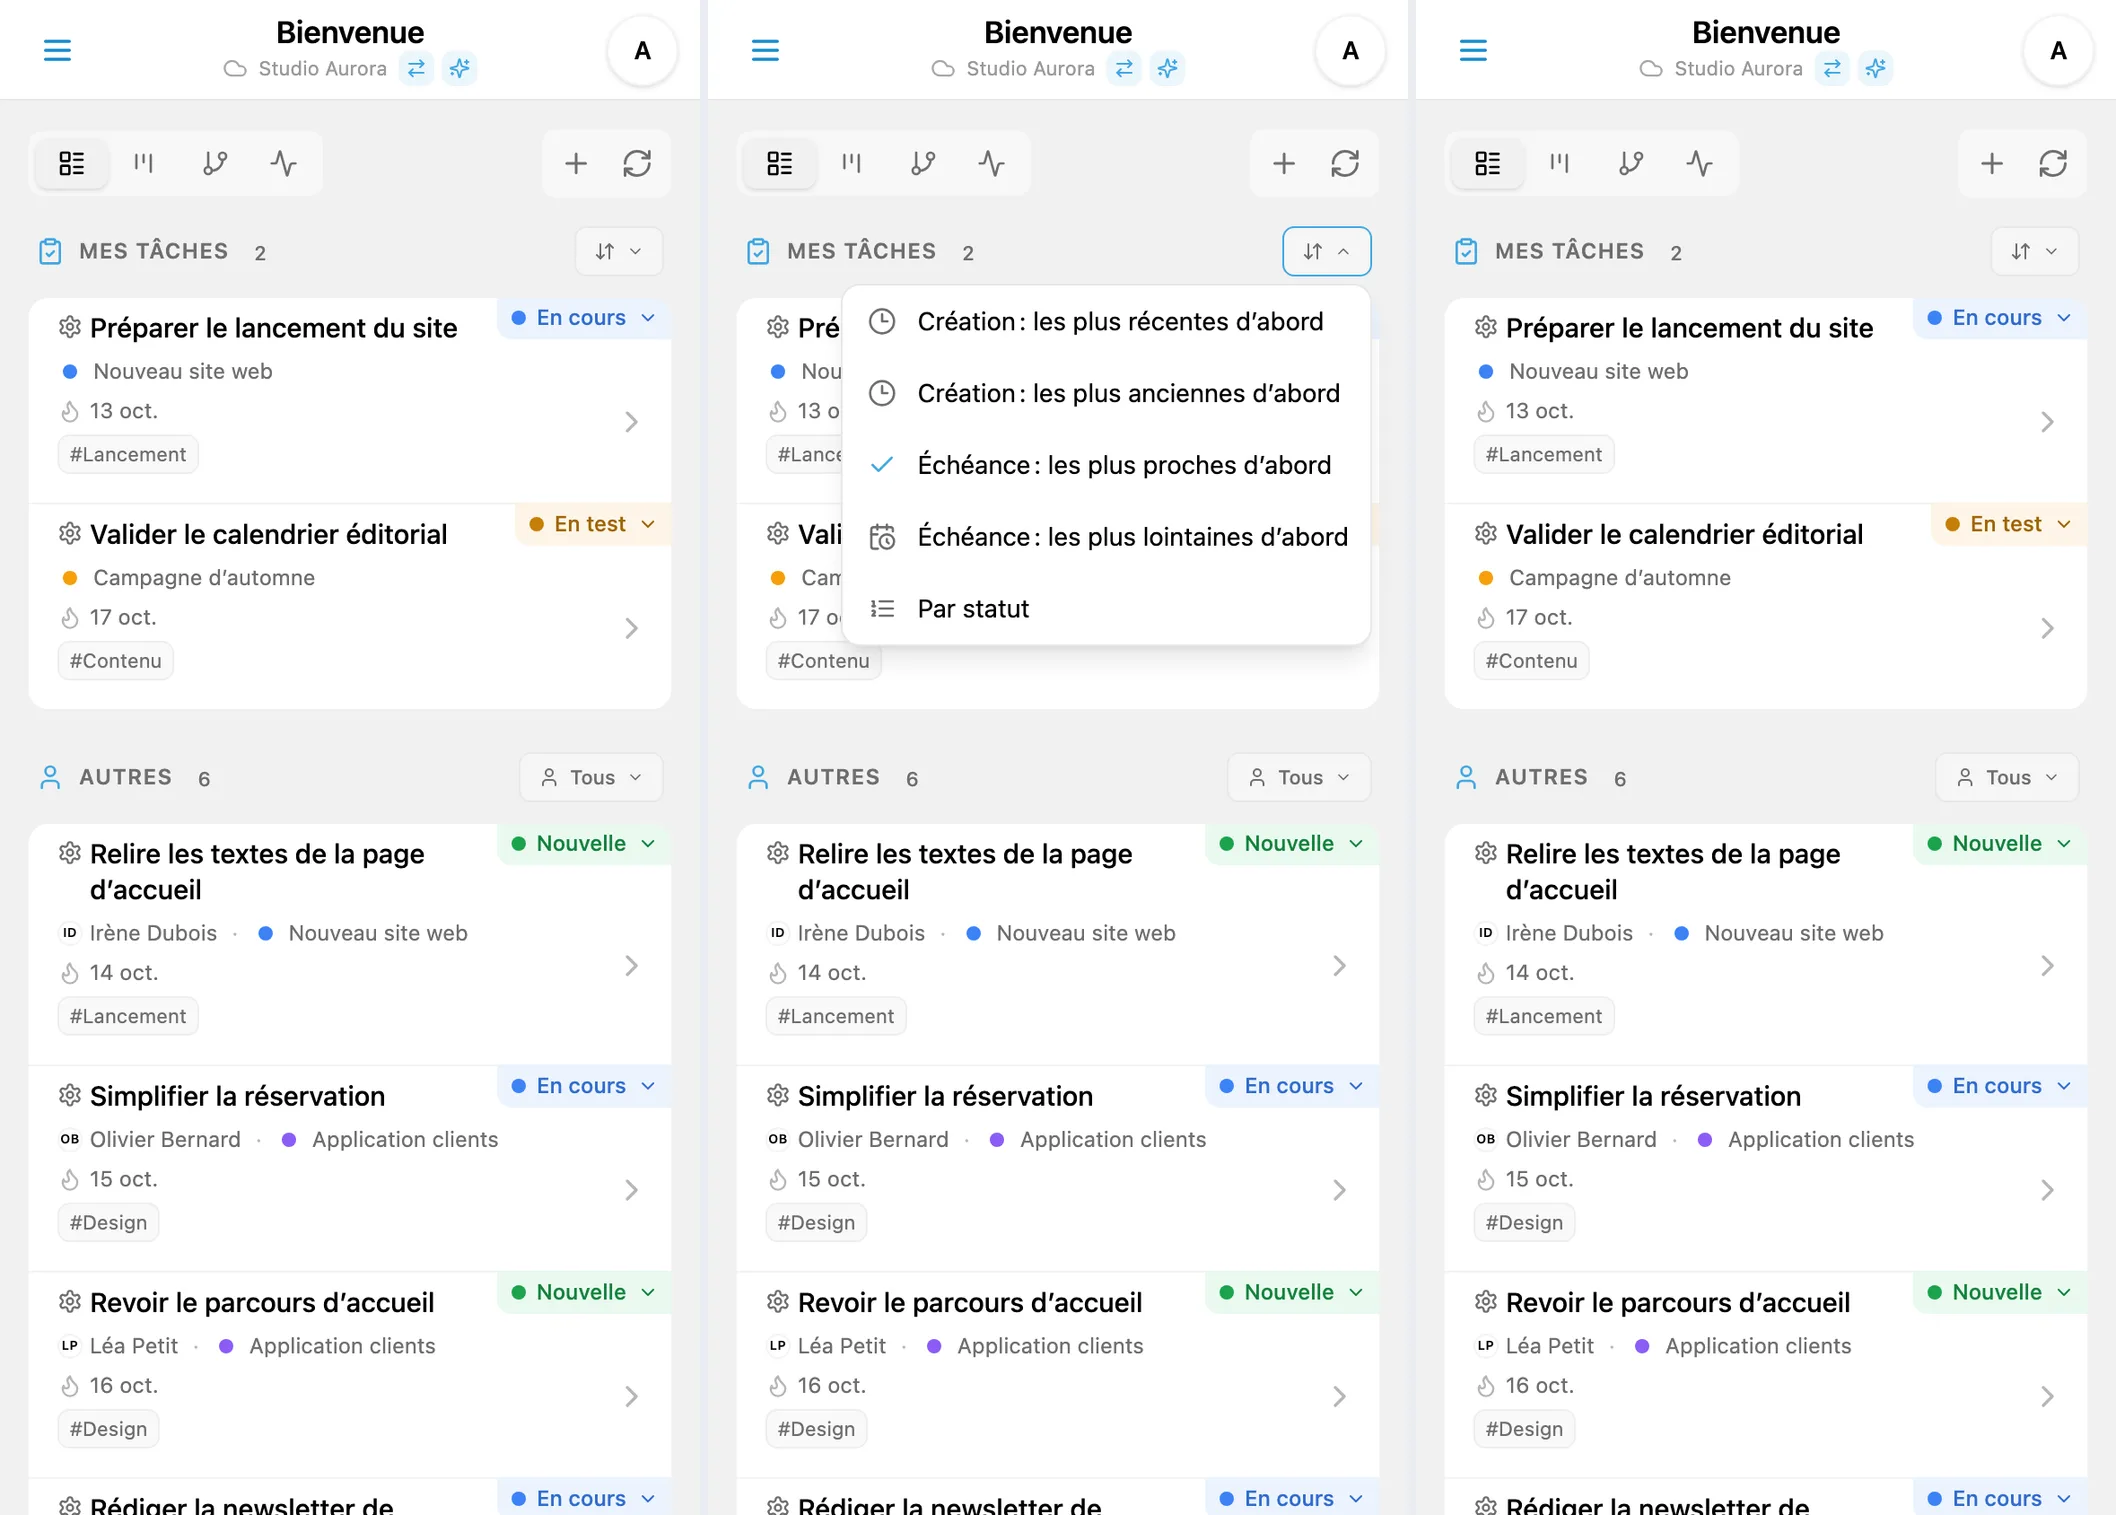Image resolution: width=2116 pixels, height=1515 pixels.
Task: Click the #Contenu tag in the right panel
Action: (1531, 661)
